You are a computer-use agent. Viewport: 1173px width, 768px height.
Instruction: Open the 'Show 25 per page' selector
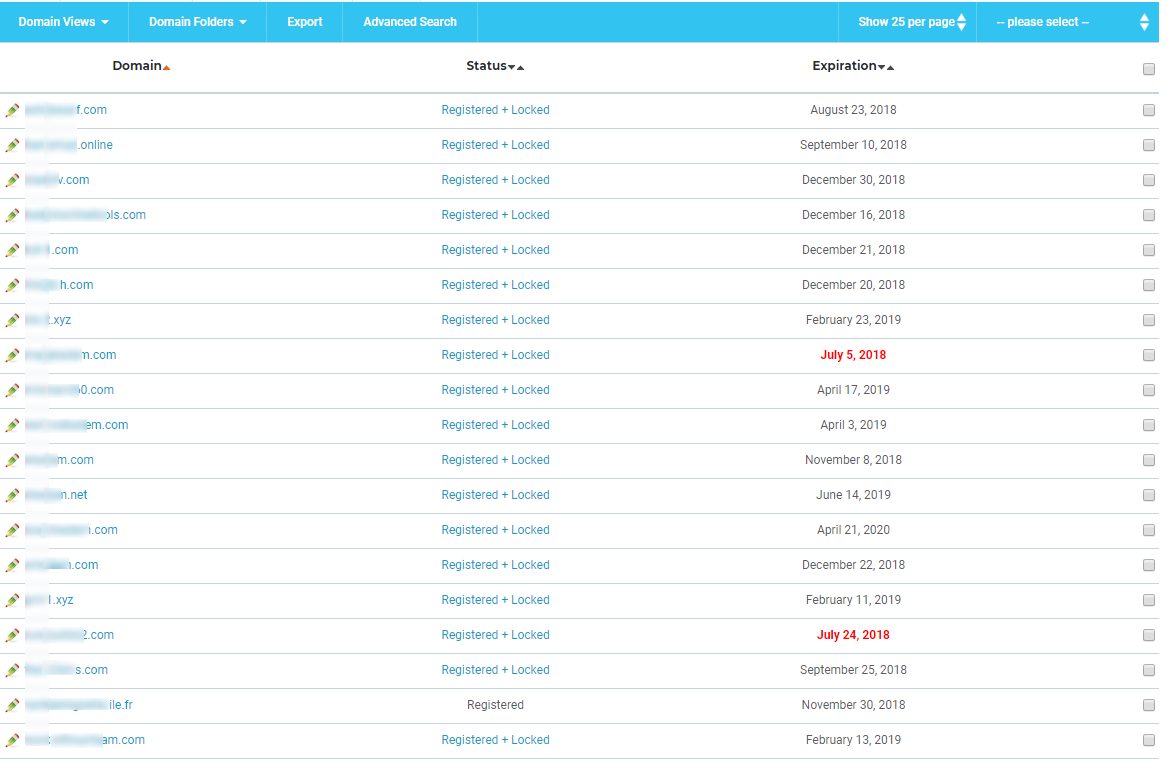coord(910,22)
